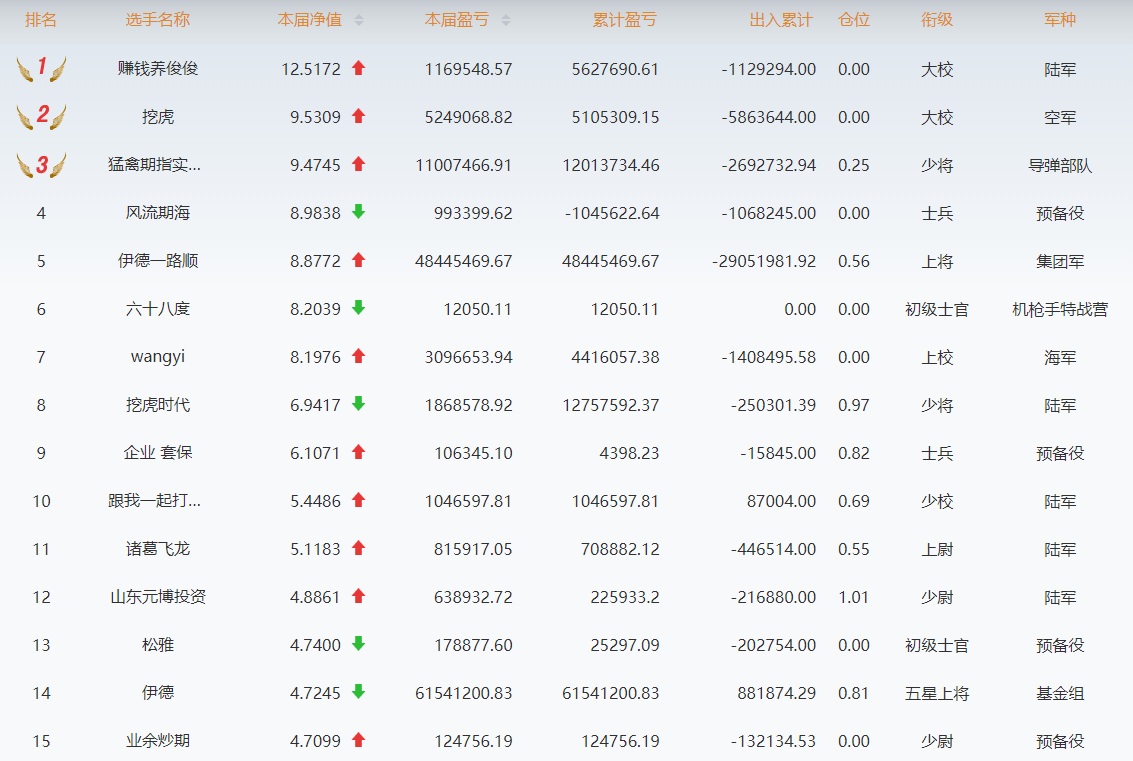
Task: Click the 军种 column header
Action: click(x=1060, y=20)
